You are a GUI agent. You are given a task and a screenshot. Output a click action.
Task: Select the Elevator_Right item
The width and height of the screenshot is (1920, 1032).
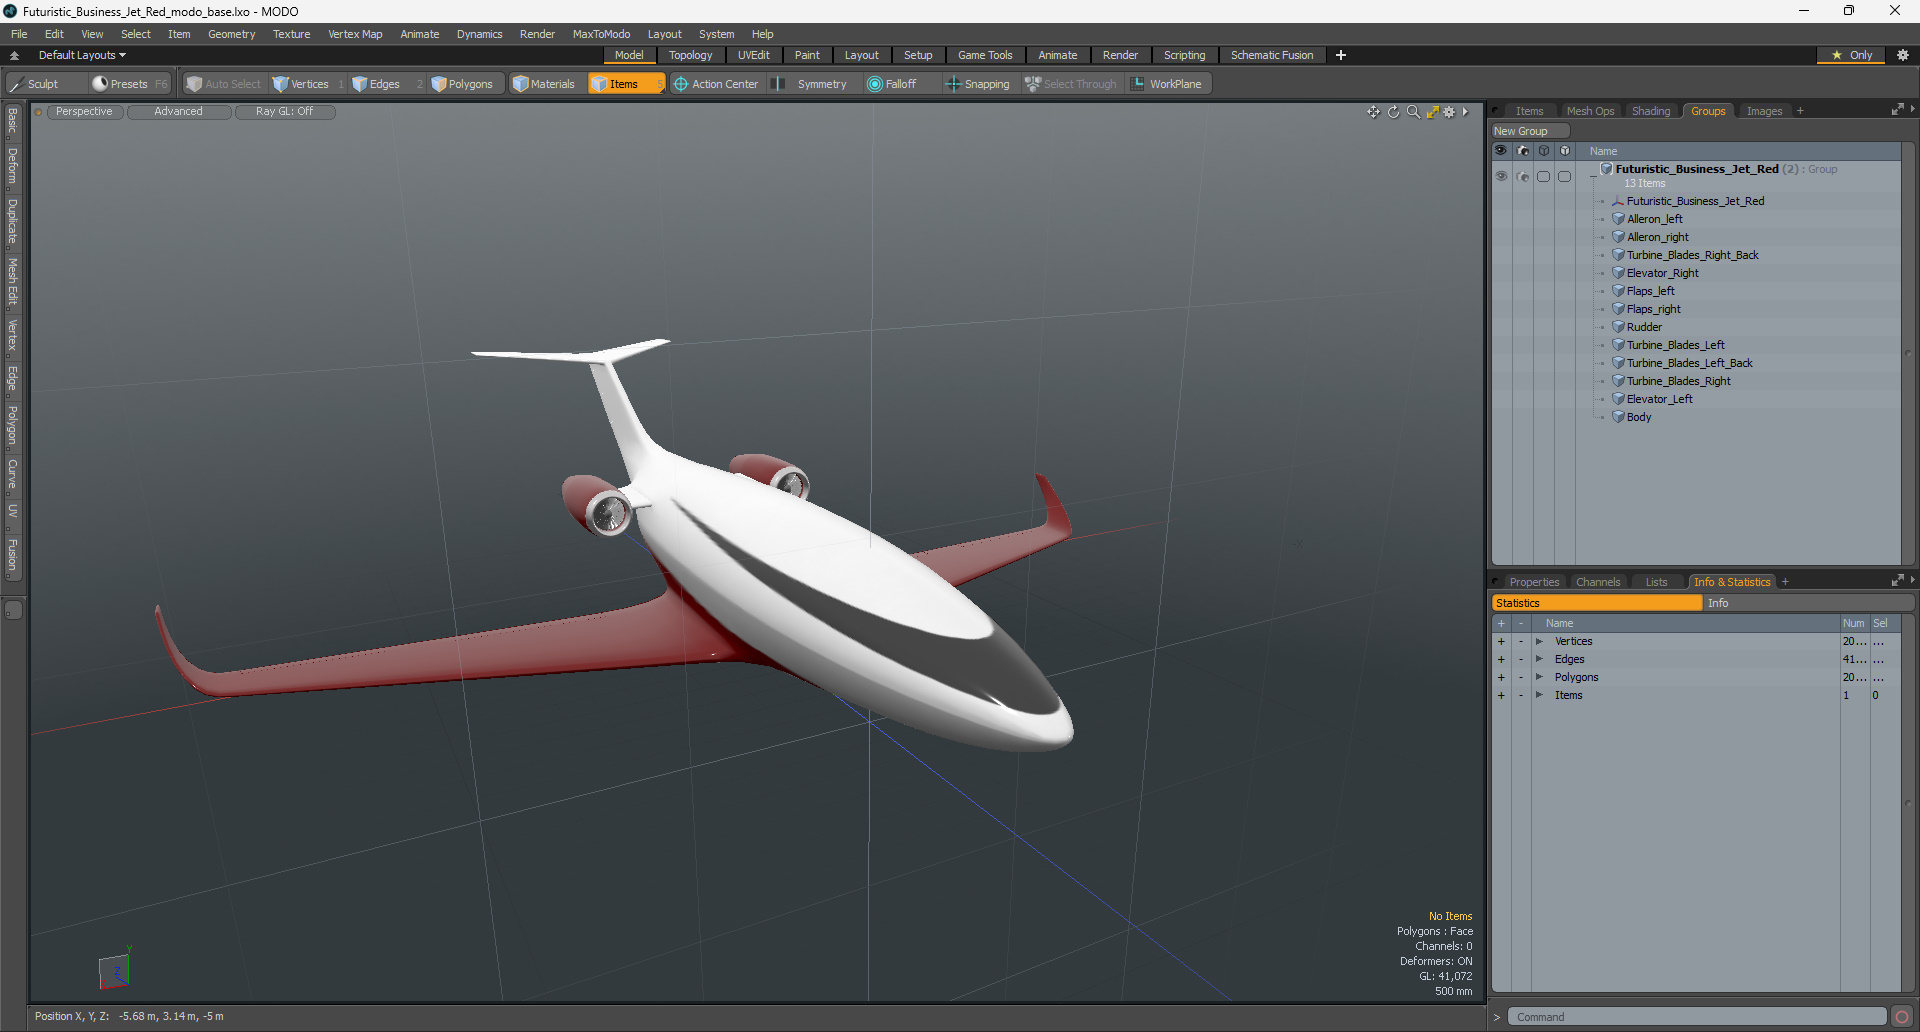[x=1662, y=273]
